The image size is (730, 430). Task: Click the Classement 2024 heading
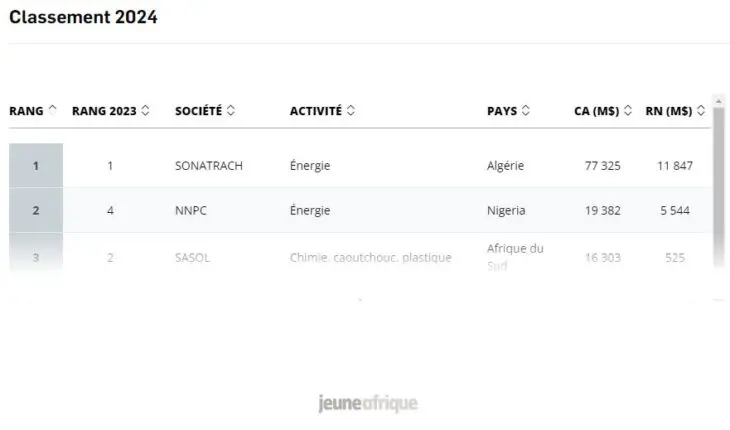point(83,17)
